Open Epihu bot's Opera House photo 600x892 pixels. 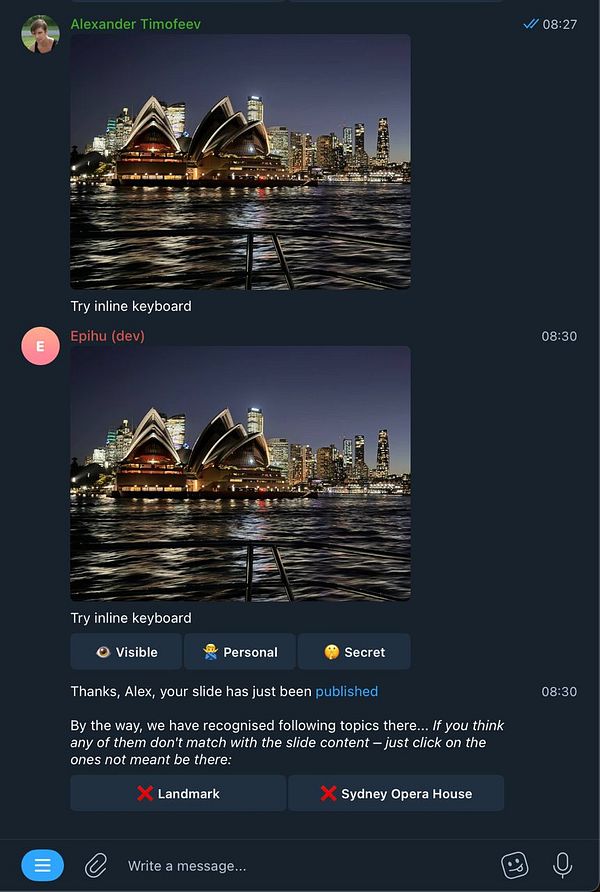click(x=241, y=473)
